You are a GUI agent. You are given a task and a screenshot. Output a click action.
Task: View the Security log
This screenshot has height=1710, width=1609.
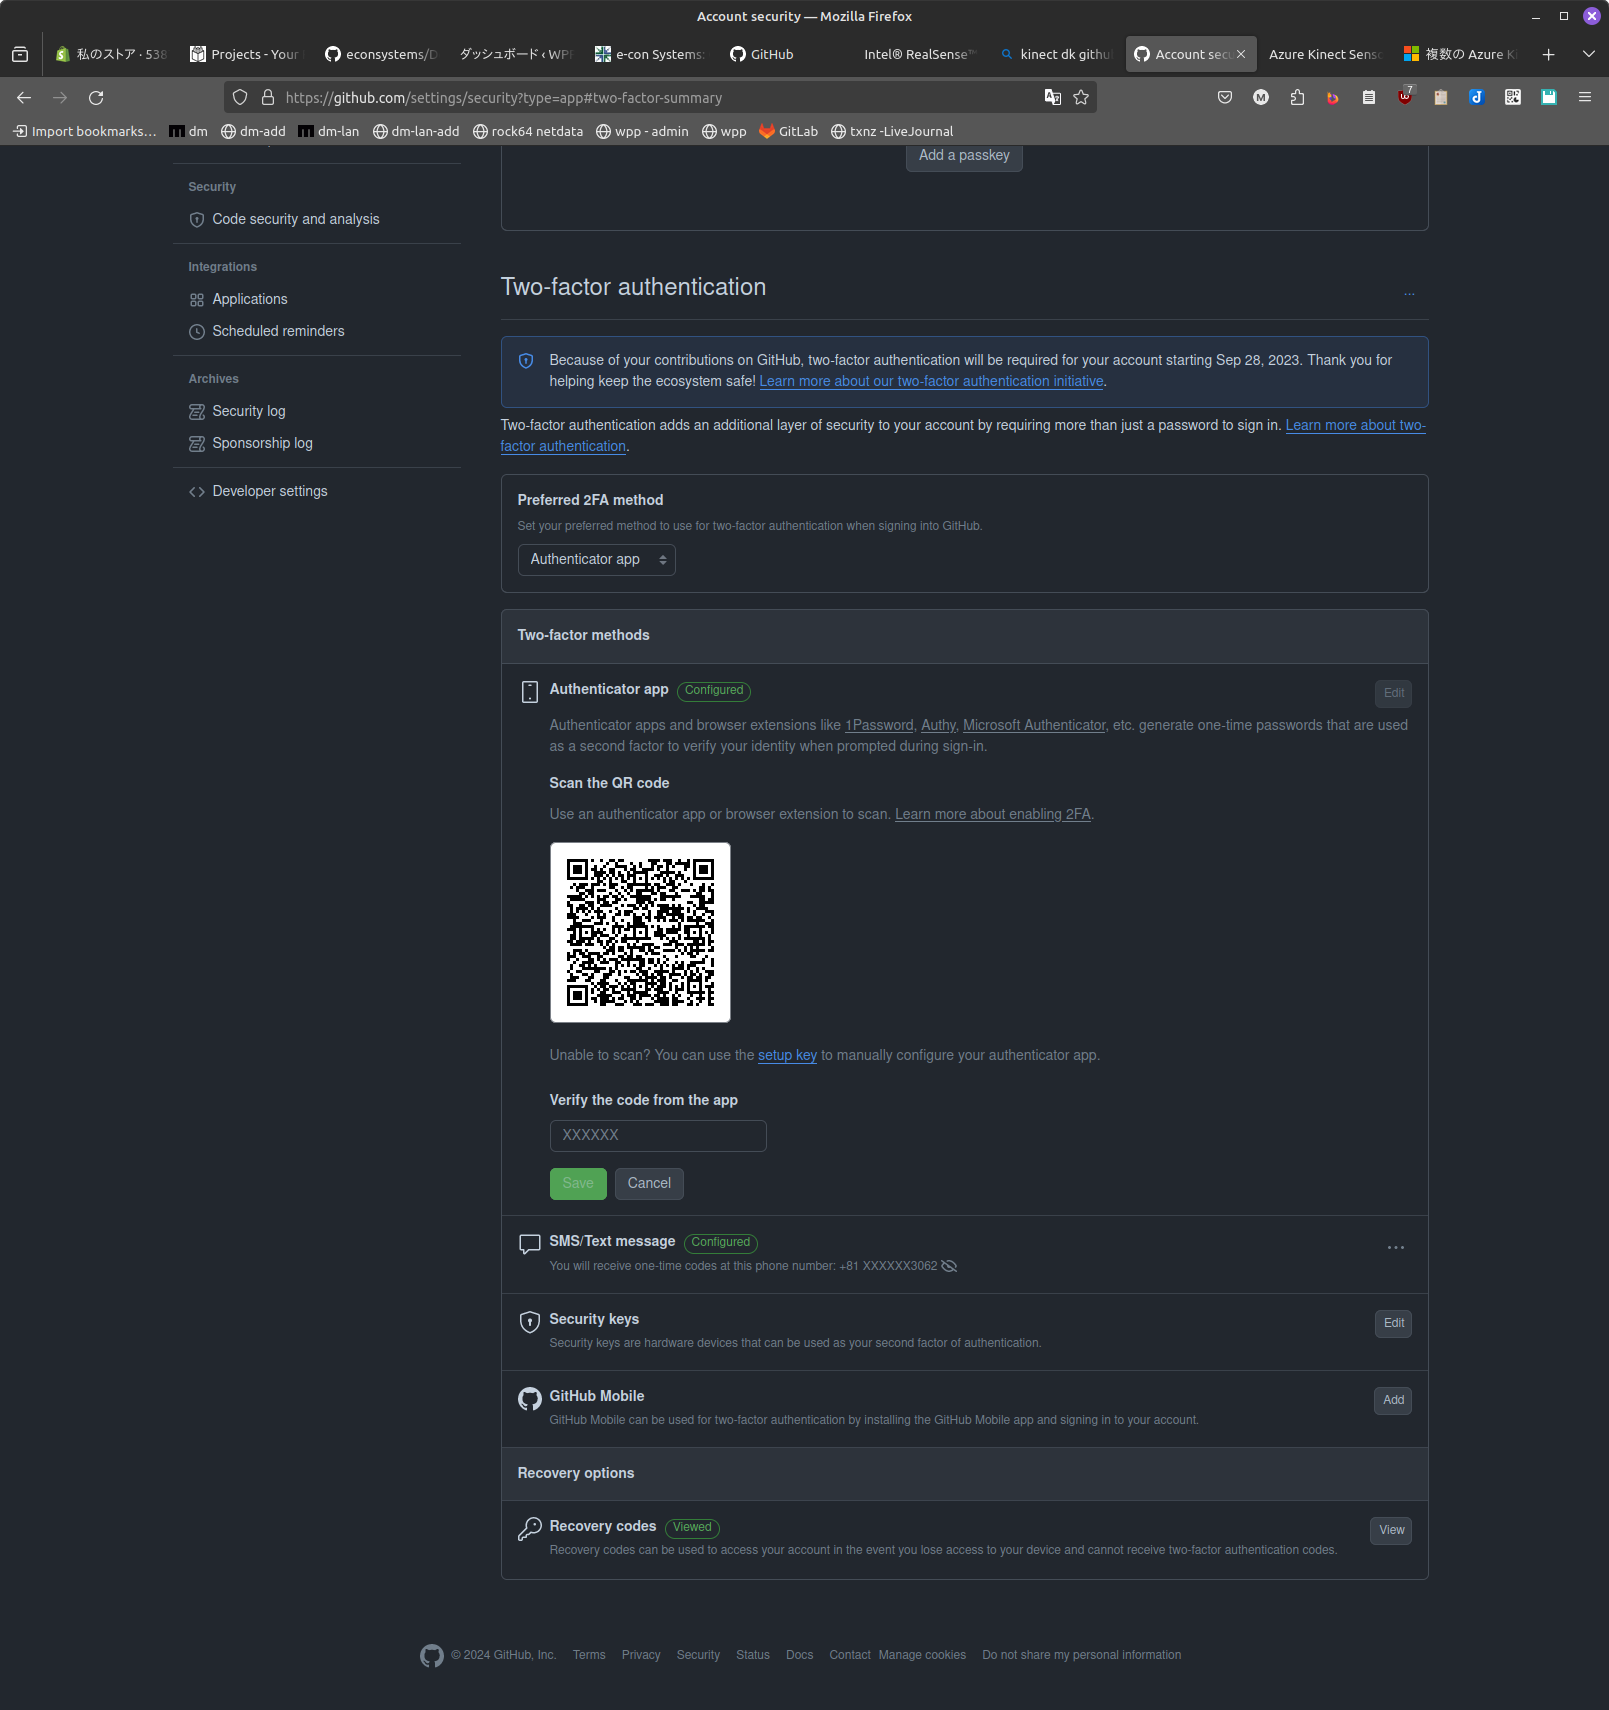pos(249,411)
